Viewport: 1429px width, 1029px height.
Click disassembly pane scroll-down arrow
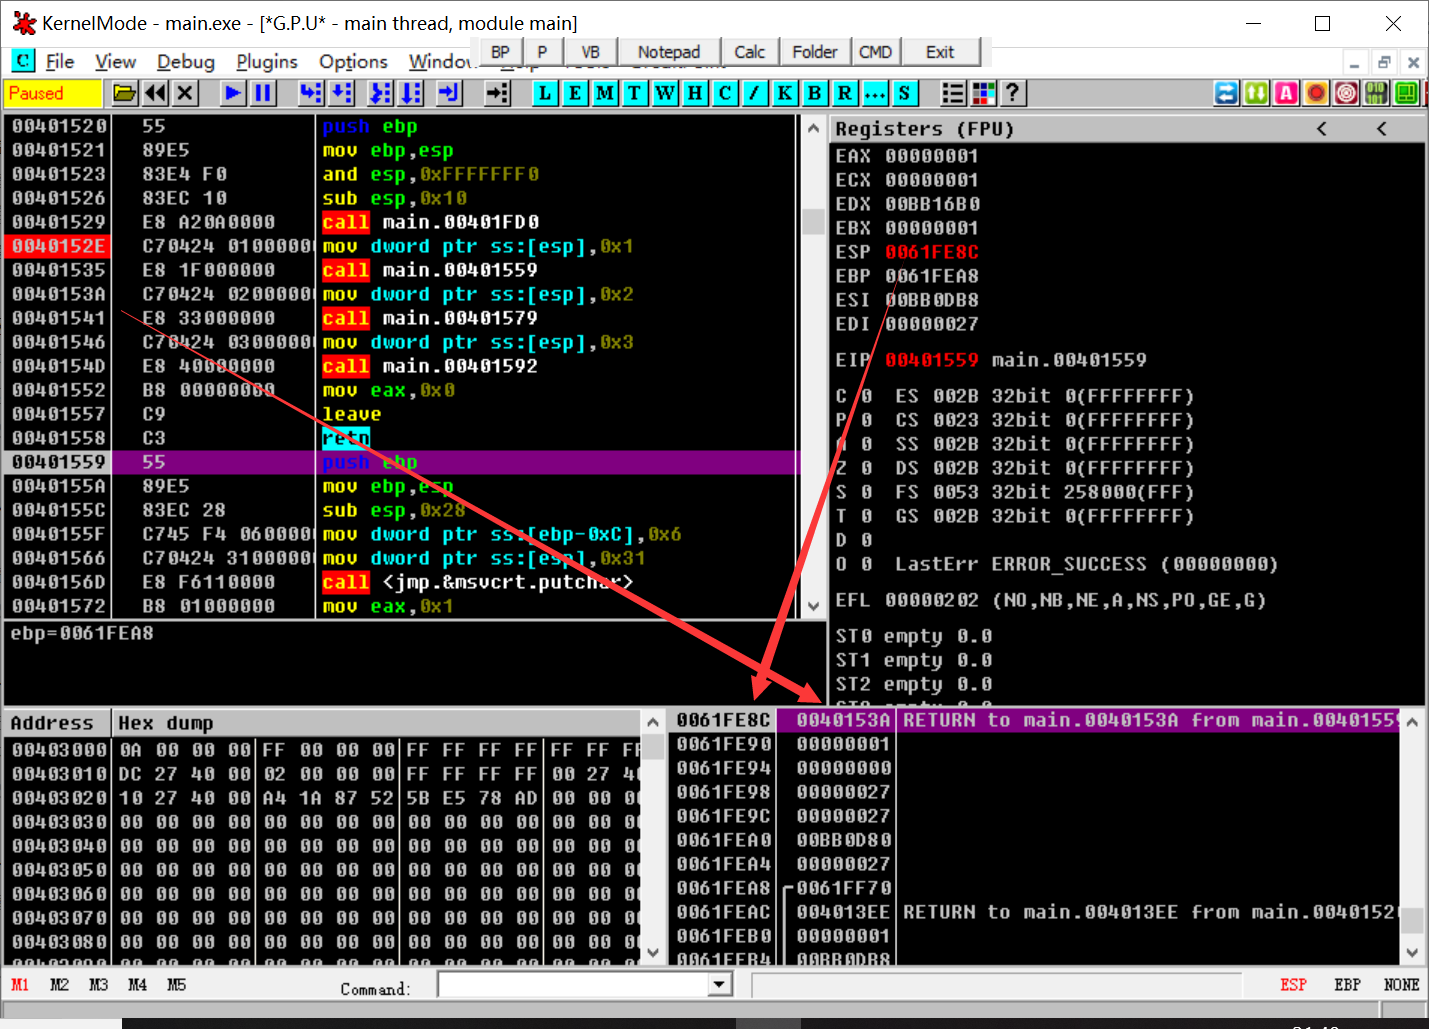(813, 606)
